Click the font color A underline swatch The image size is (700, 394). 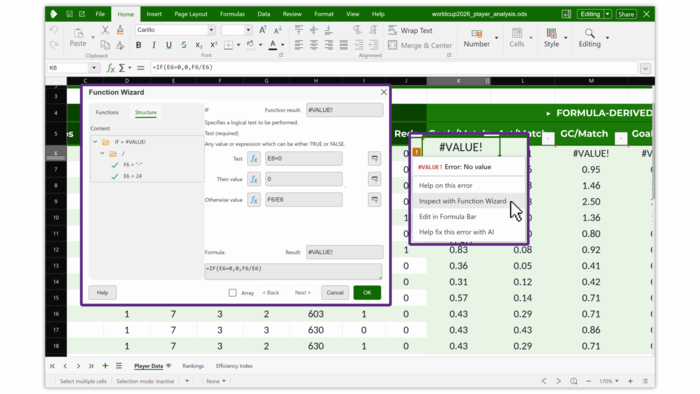click(272, 45)
